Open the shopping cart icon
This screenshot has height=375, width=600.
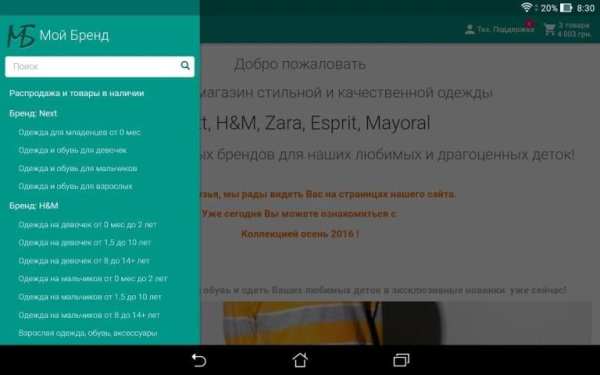549,29
